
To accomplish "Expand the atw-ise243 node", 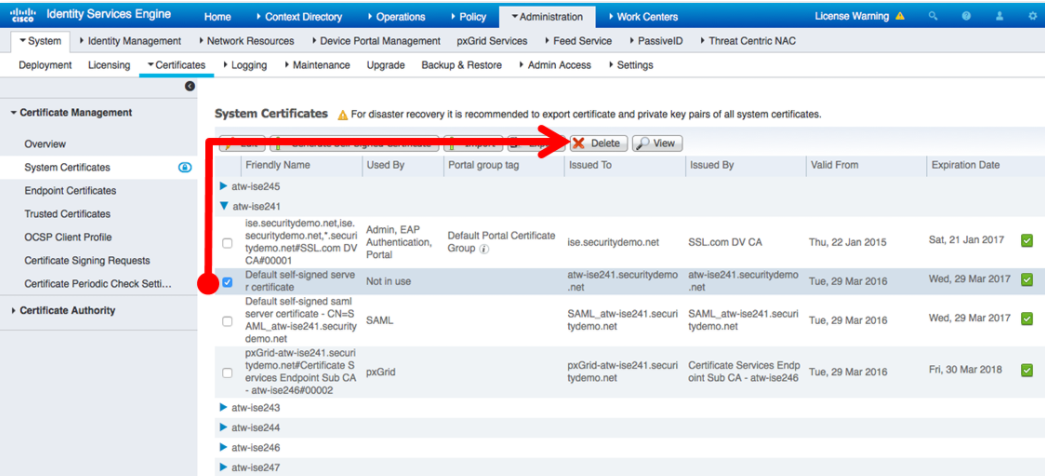I will 223,407.
